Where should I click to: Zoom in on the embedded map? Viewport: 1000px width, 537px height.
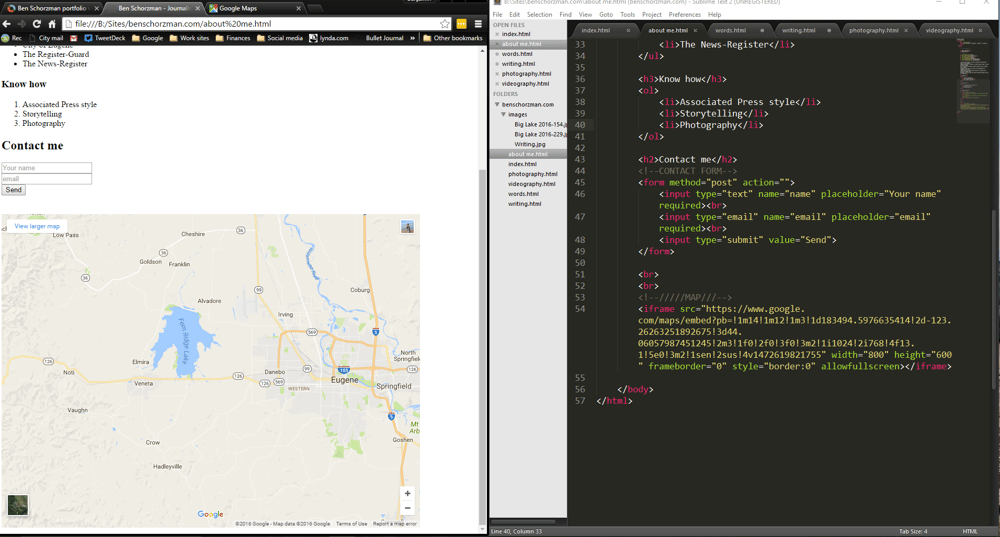tap(408, 494)
